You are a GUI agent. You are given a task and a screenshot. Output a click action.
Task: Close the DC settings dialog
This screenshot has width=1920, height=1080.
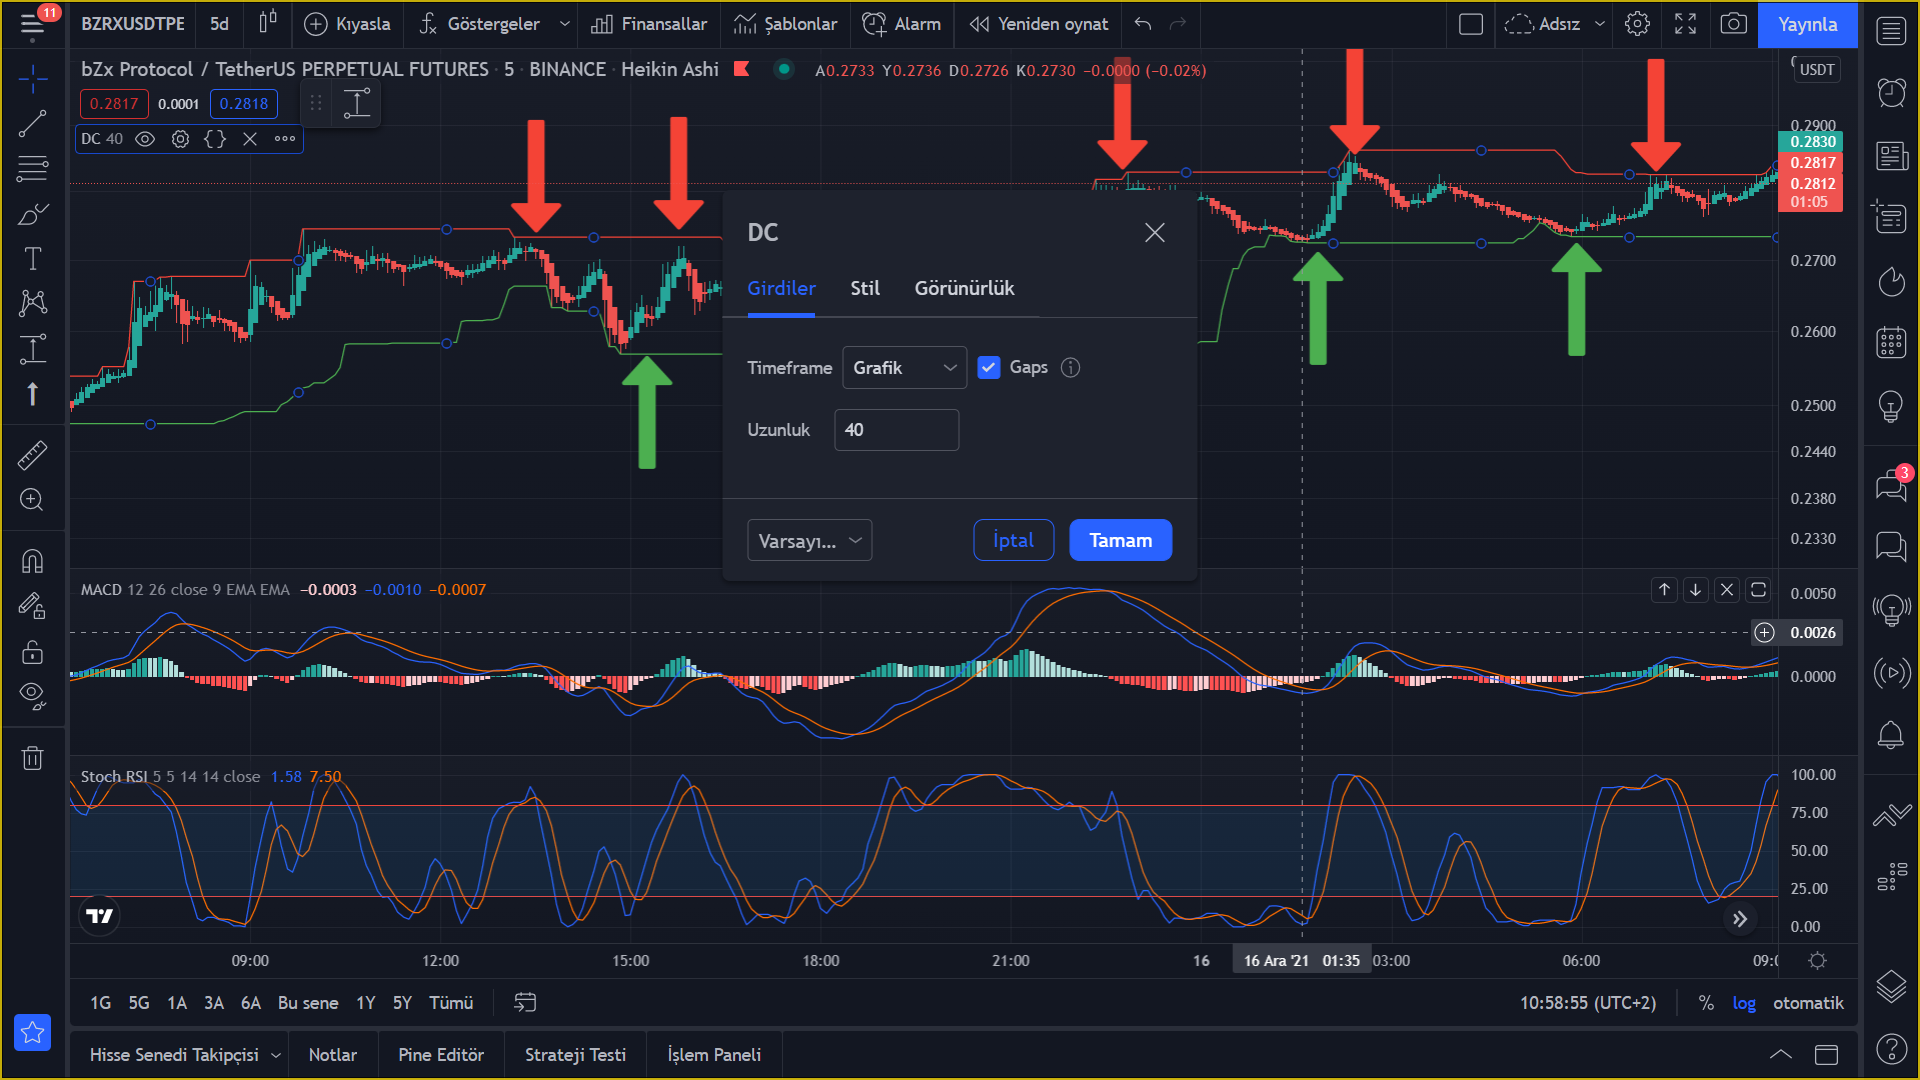coord(1155,233)
